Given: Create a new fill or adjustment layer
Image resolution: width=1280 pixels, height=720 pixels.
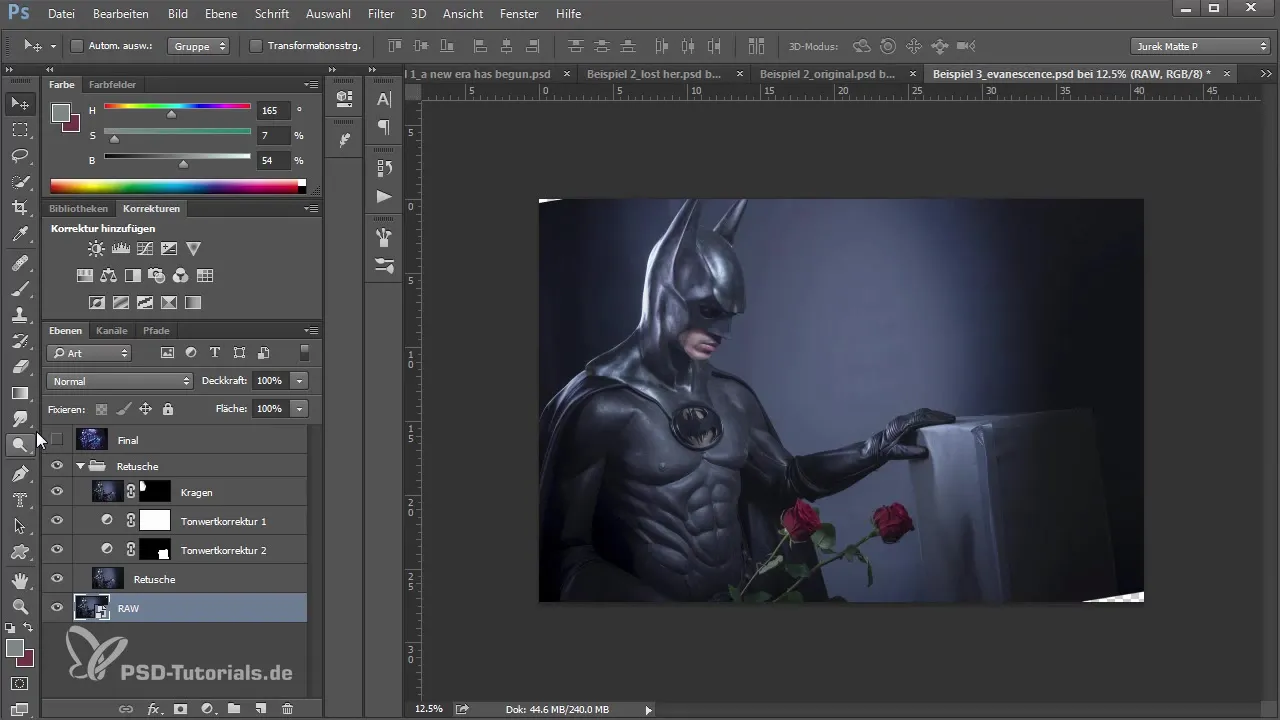Looking at the screenshot, I should [208, 709].
